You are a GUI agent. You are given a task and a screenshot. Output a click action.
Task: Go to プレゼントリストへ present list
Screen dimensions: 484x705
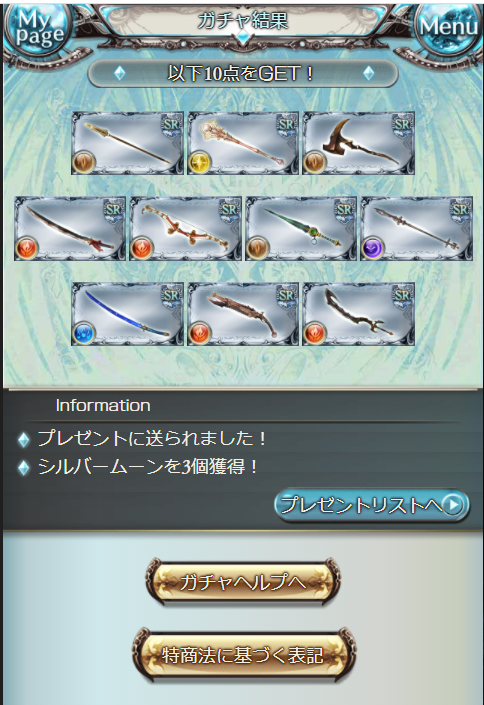(372, 505)
